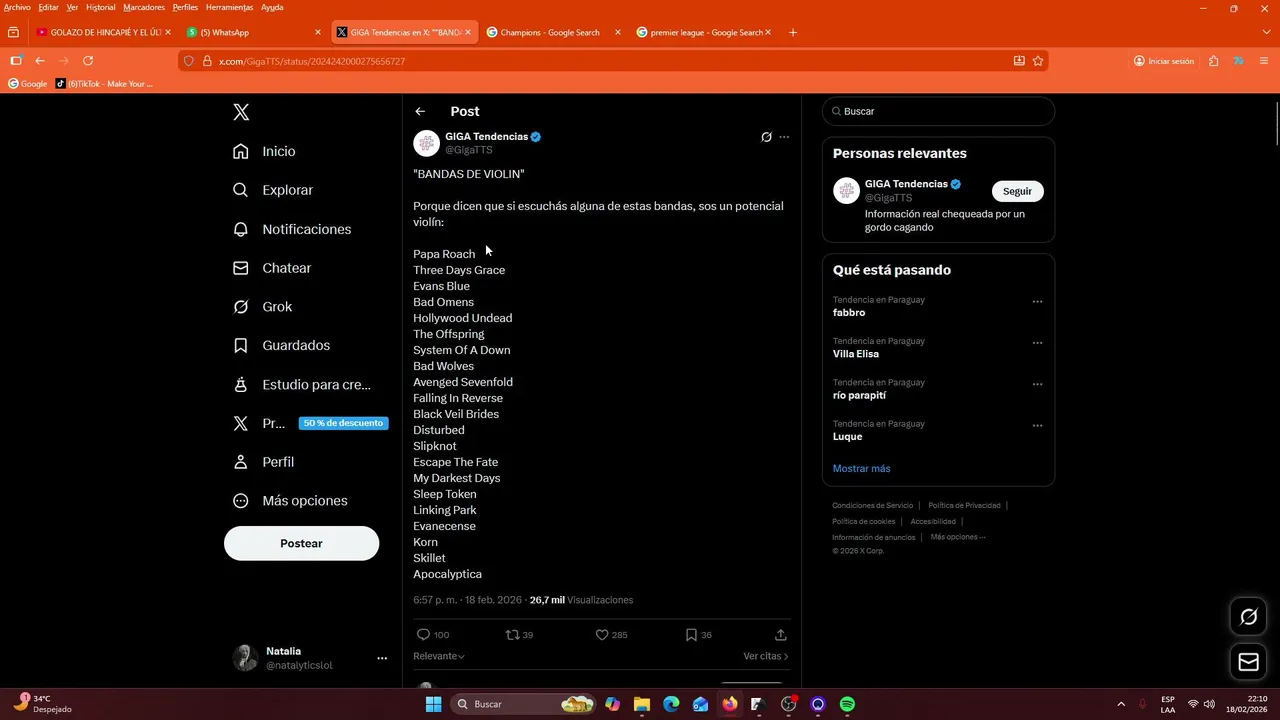The height and width of the screenshot is (720, 1280).
Task: Open Estudio para creadores
Action: pyautogui.click(x=302, y=384)
